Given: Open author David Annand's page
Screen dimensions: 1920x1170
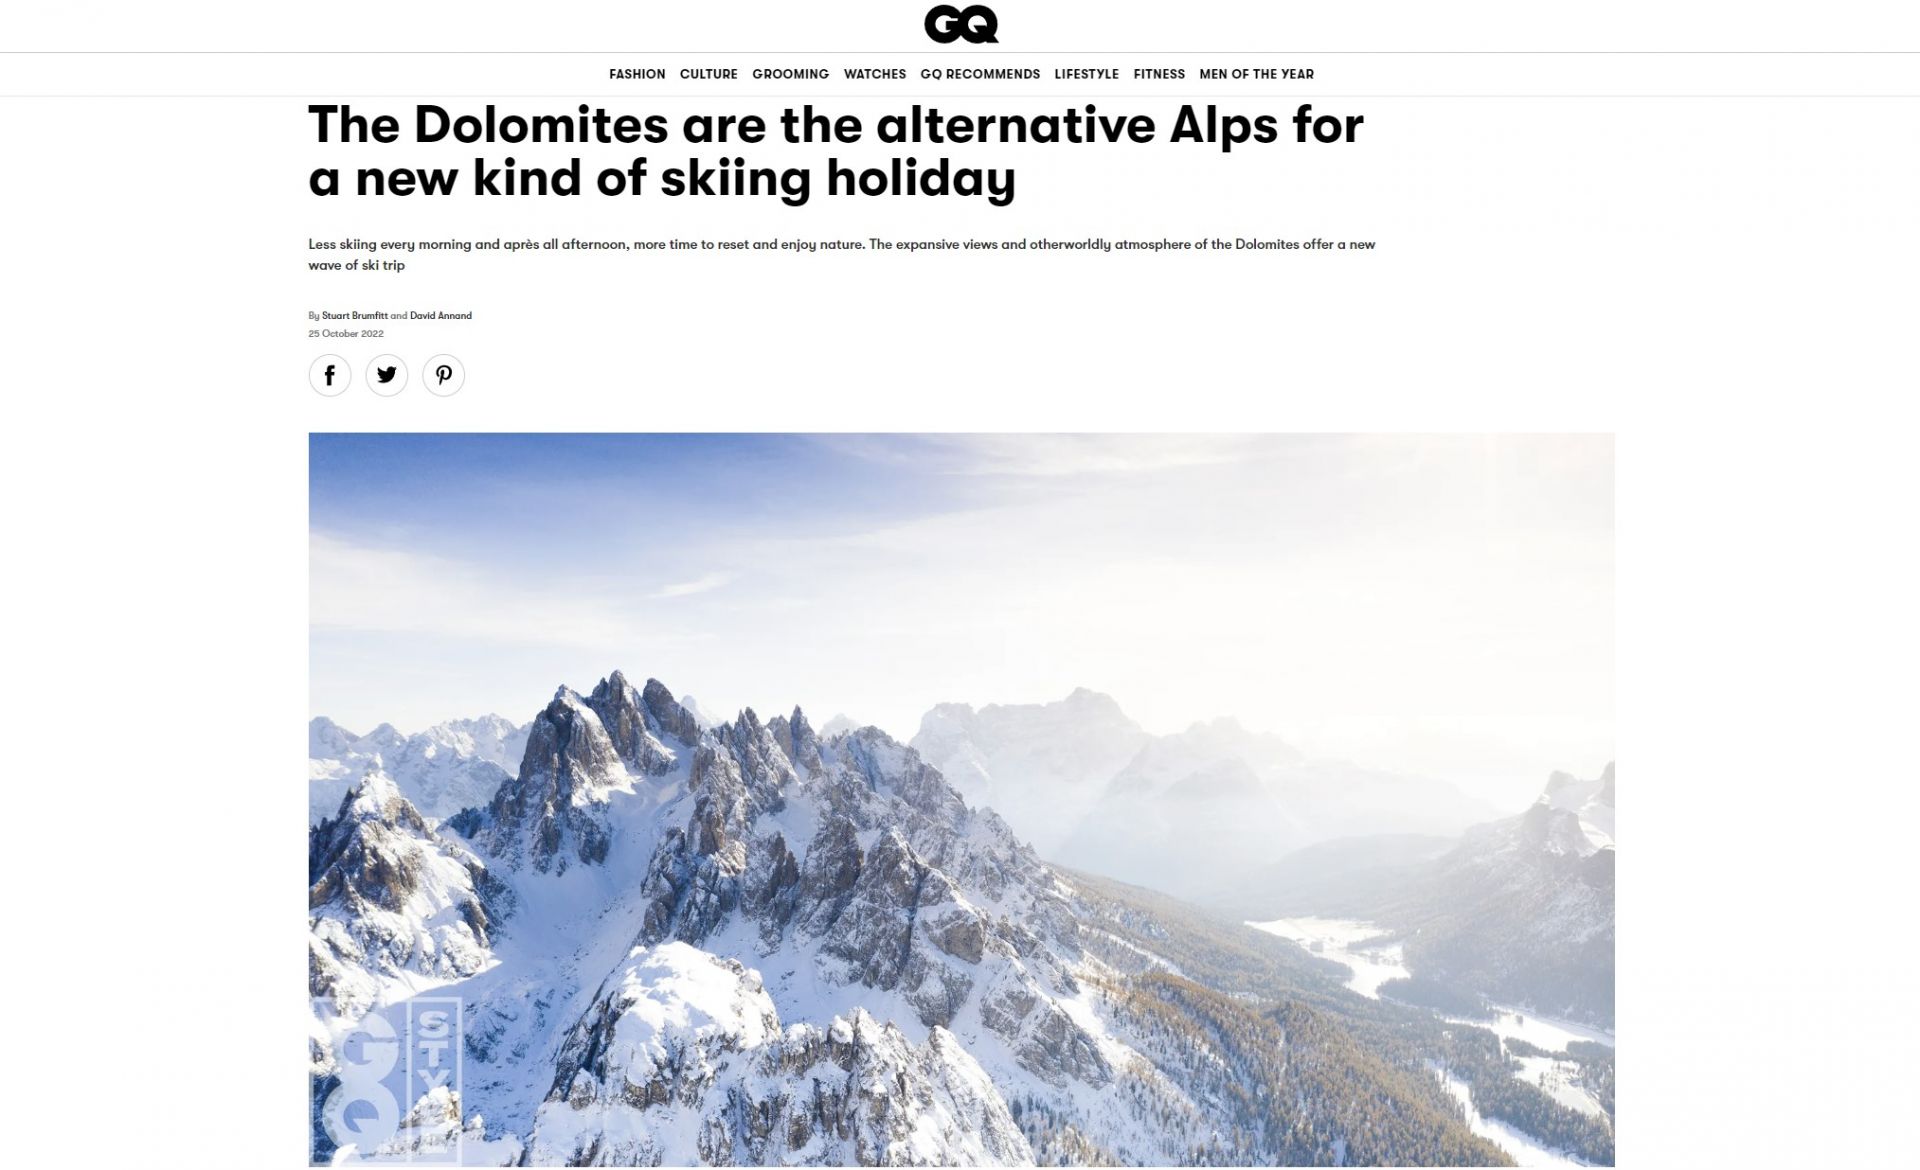Looking at the screenshot, I should click(x=441, y=316).
